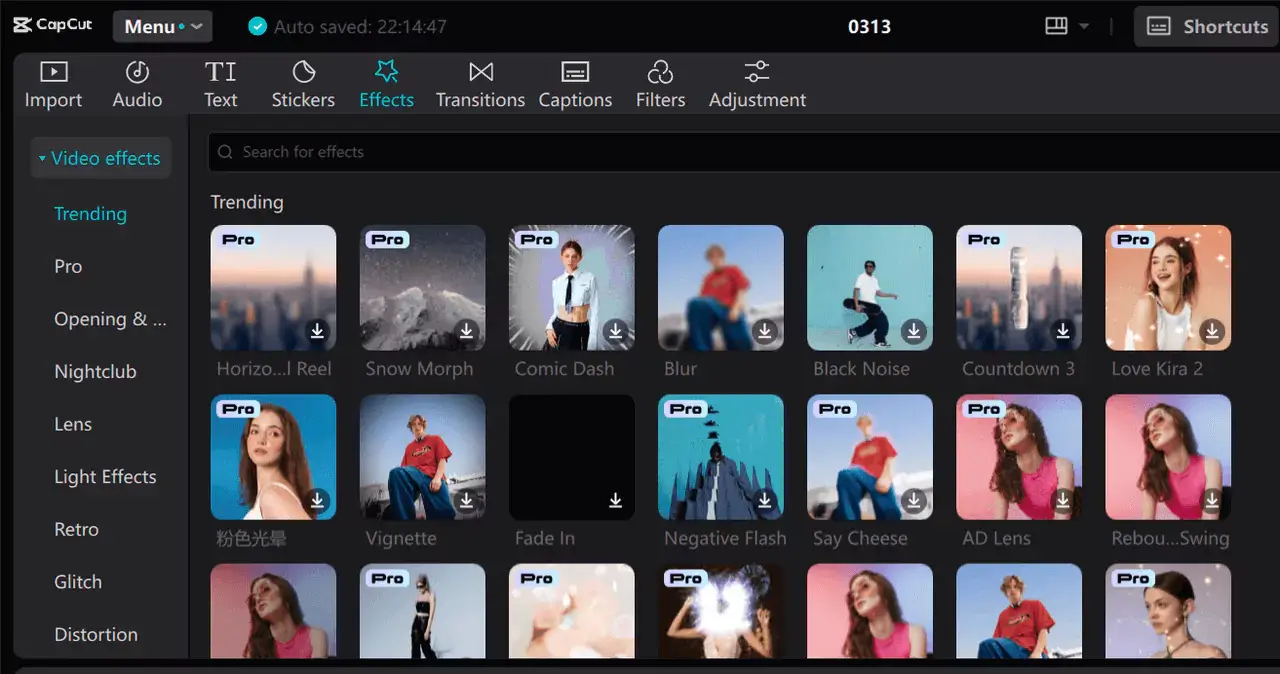This screenshot has height=674, width=1280.
Task: Collapse the Video effects category list
Action: 100,158
